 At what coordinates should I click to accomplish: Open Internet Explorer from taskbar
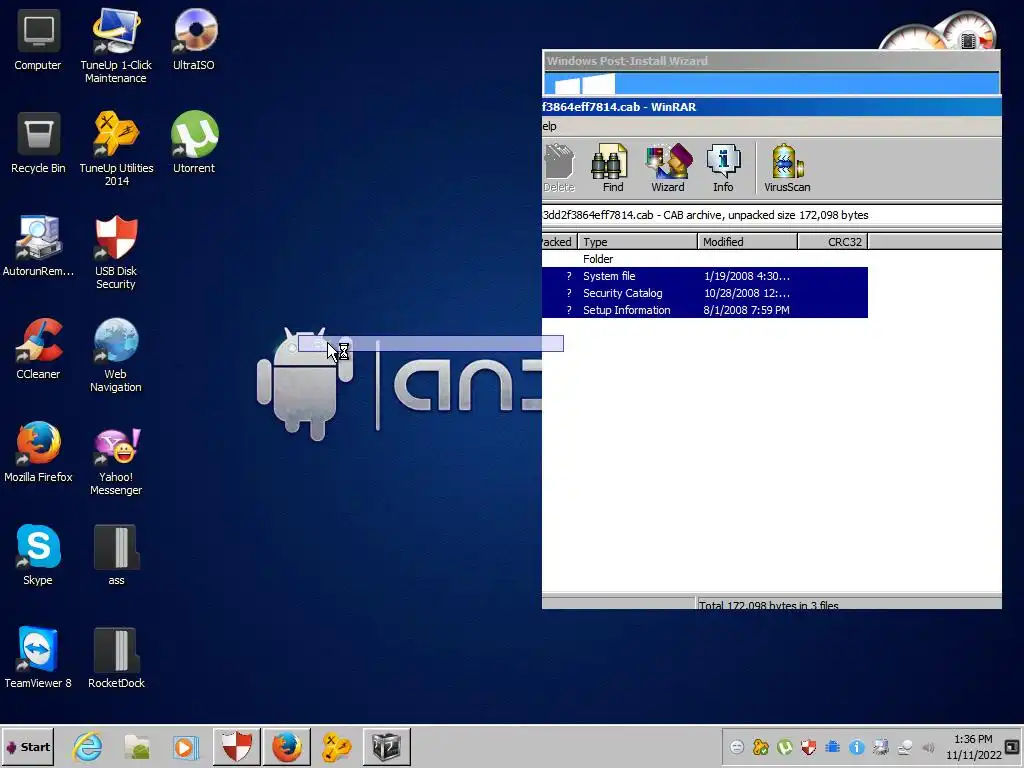click(x=88, y=746)
